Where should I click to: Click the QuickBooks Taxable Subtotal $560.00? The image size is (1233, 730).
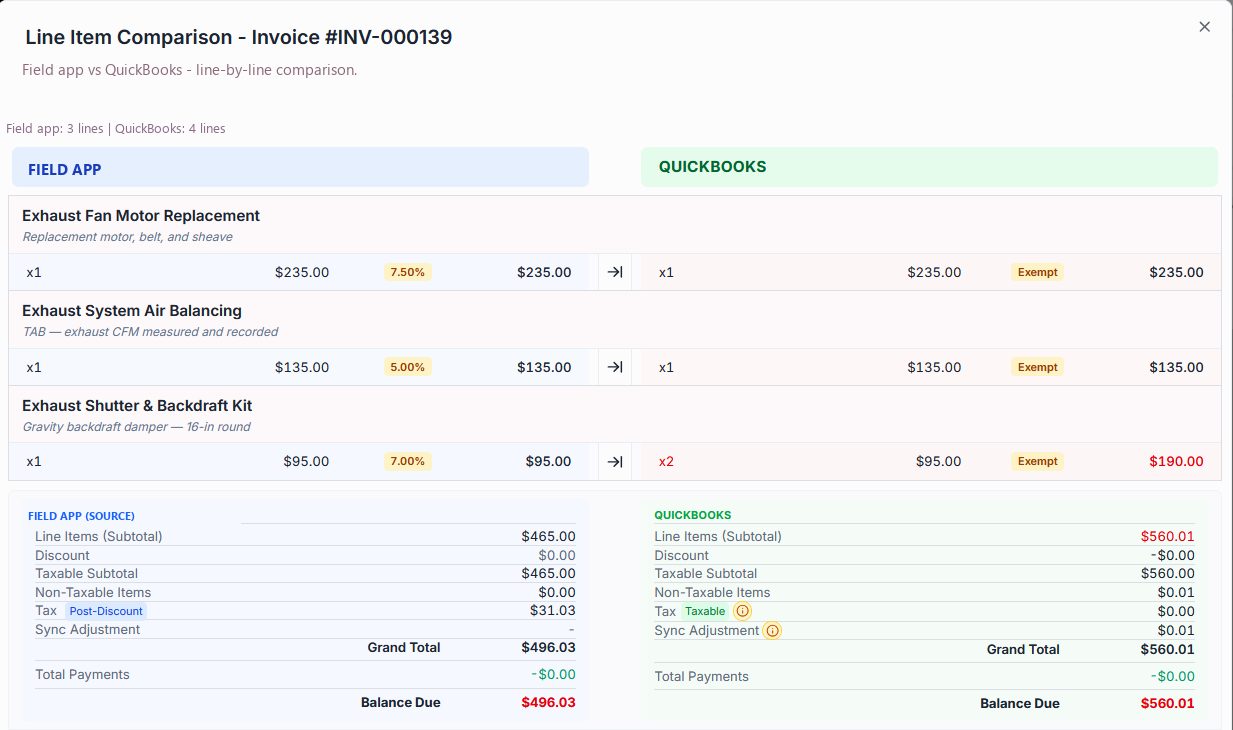click(1168, 573)
